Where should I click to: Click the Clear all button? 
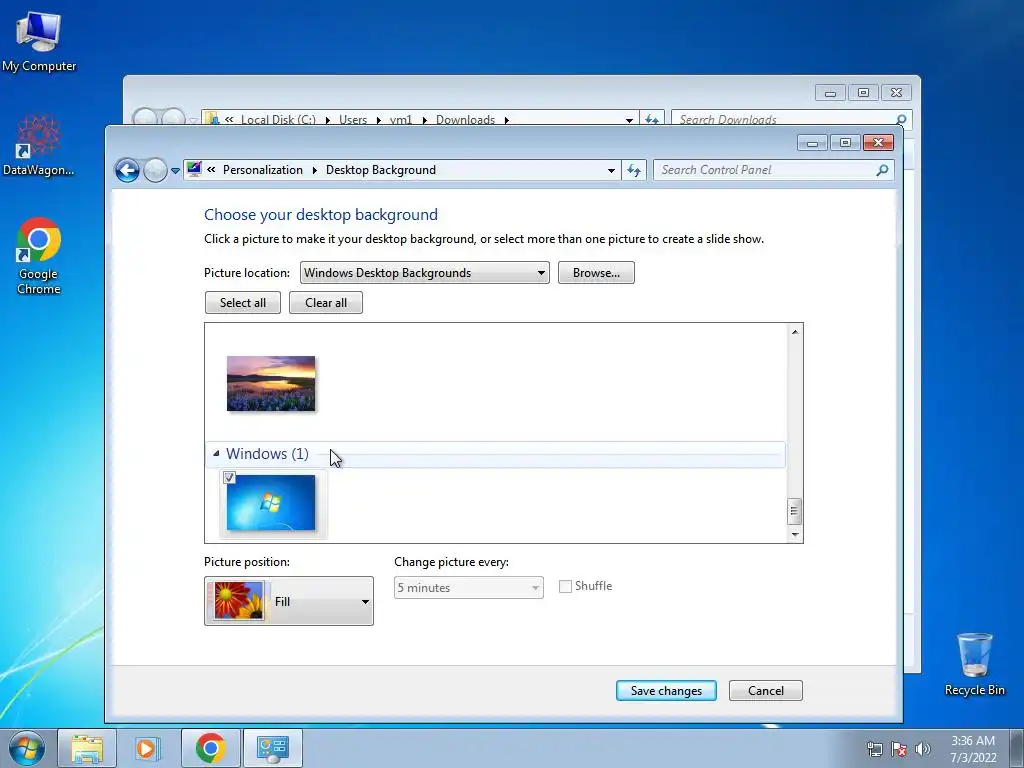point(326,302)
